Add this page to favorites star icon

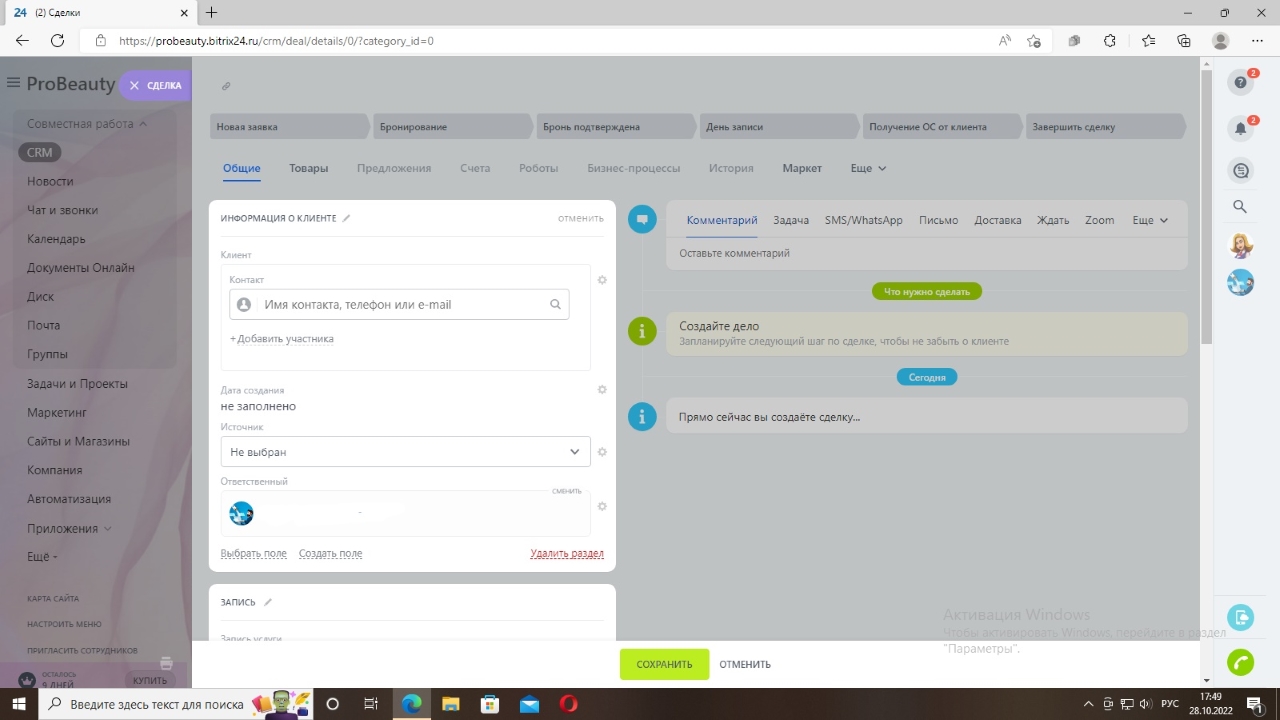click(1034, 41)
